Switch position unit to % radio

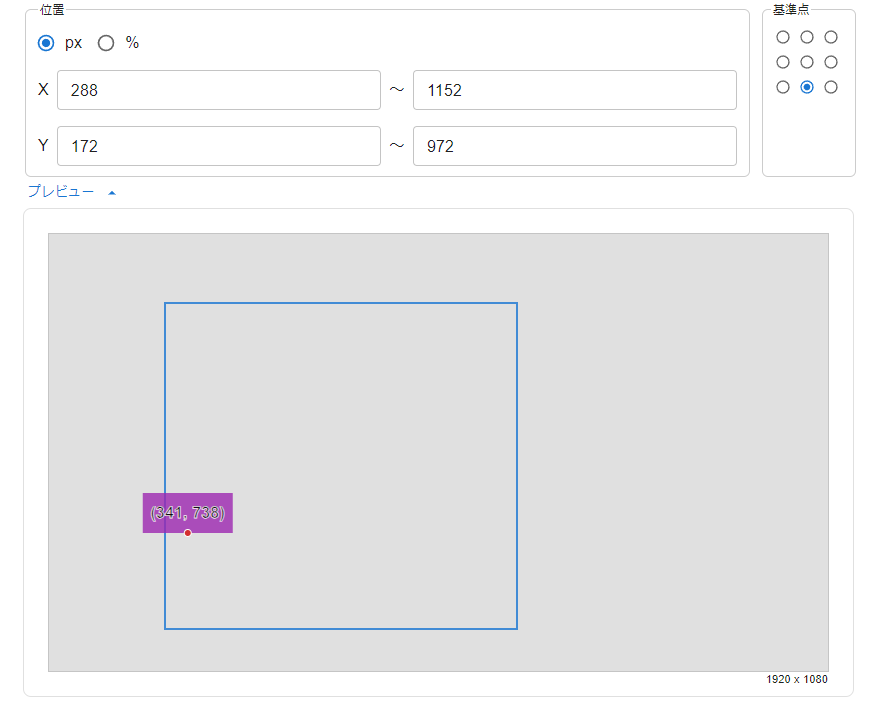pos(106,43)
